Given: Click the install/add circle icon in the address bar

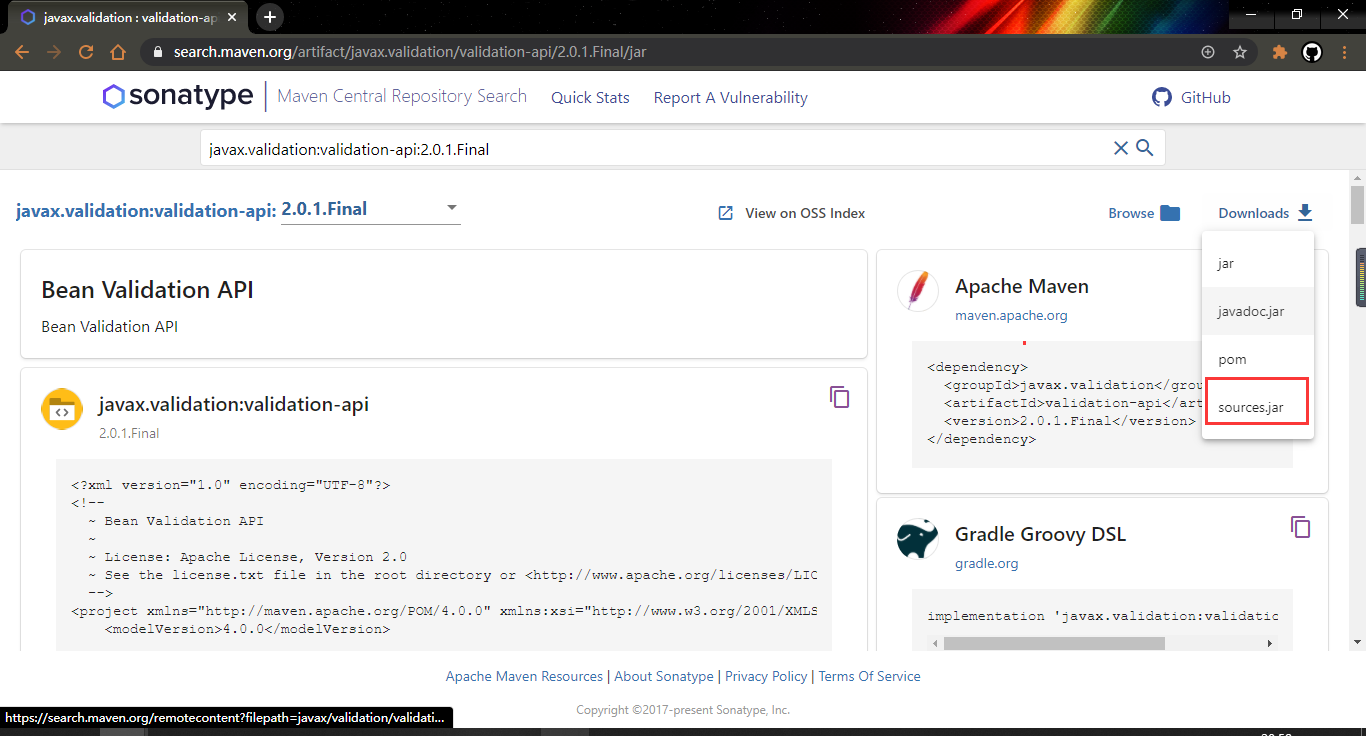Looking at the screenshot, I should click(1207, 52).
